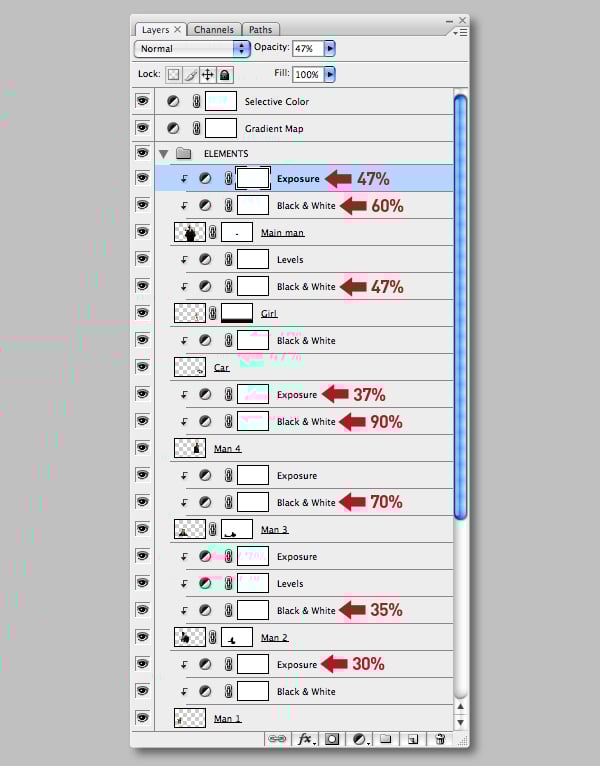The width and height of the screenshot is (600, 766).
Task: Hide the Selective Color layer
Action: [x=142, y=101]
